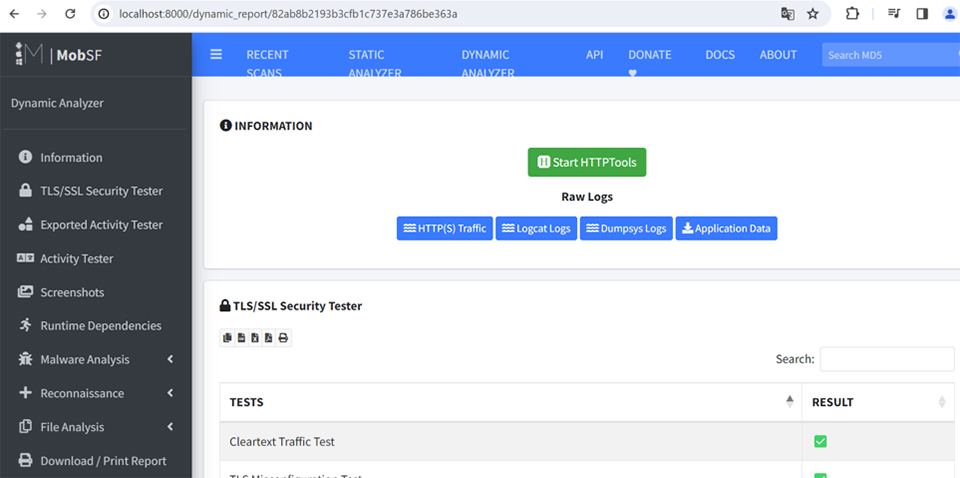Click the translate page icon

tap(788, 14)
